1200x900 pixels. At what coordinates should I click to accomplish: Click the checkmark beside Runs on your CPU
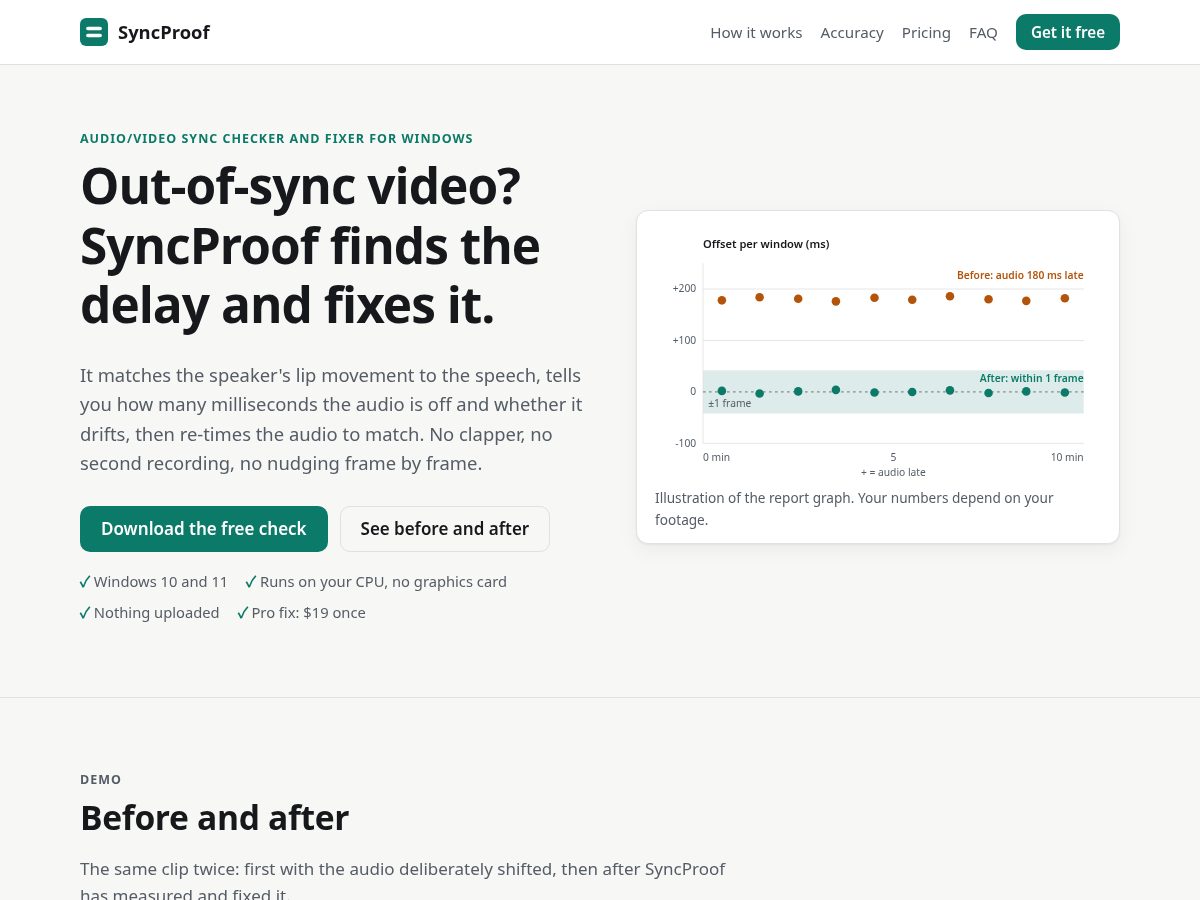tap(251, 582)
